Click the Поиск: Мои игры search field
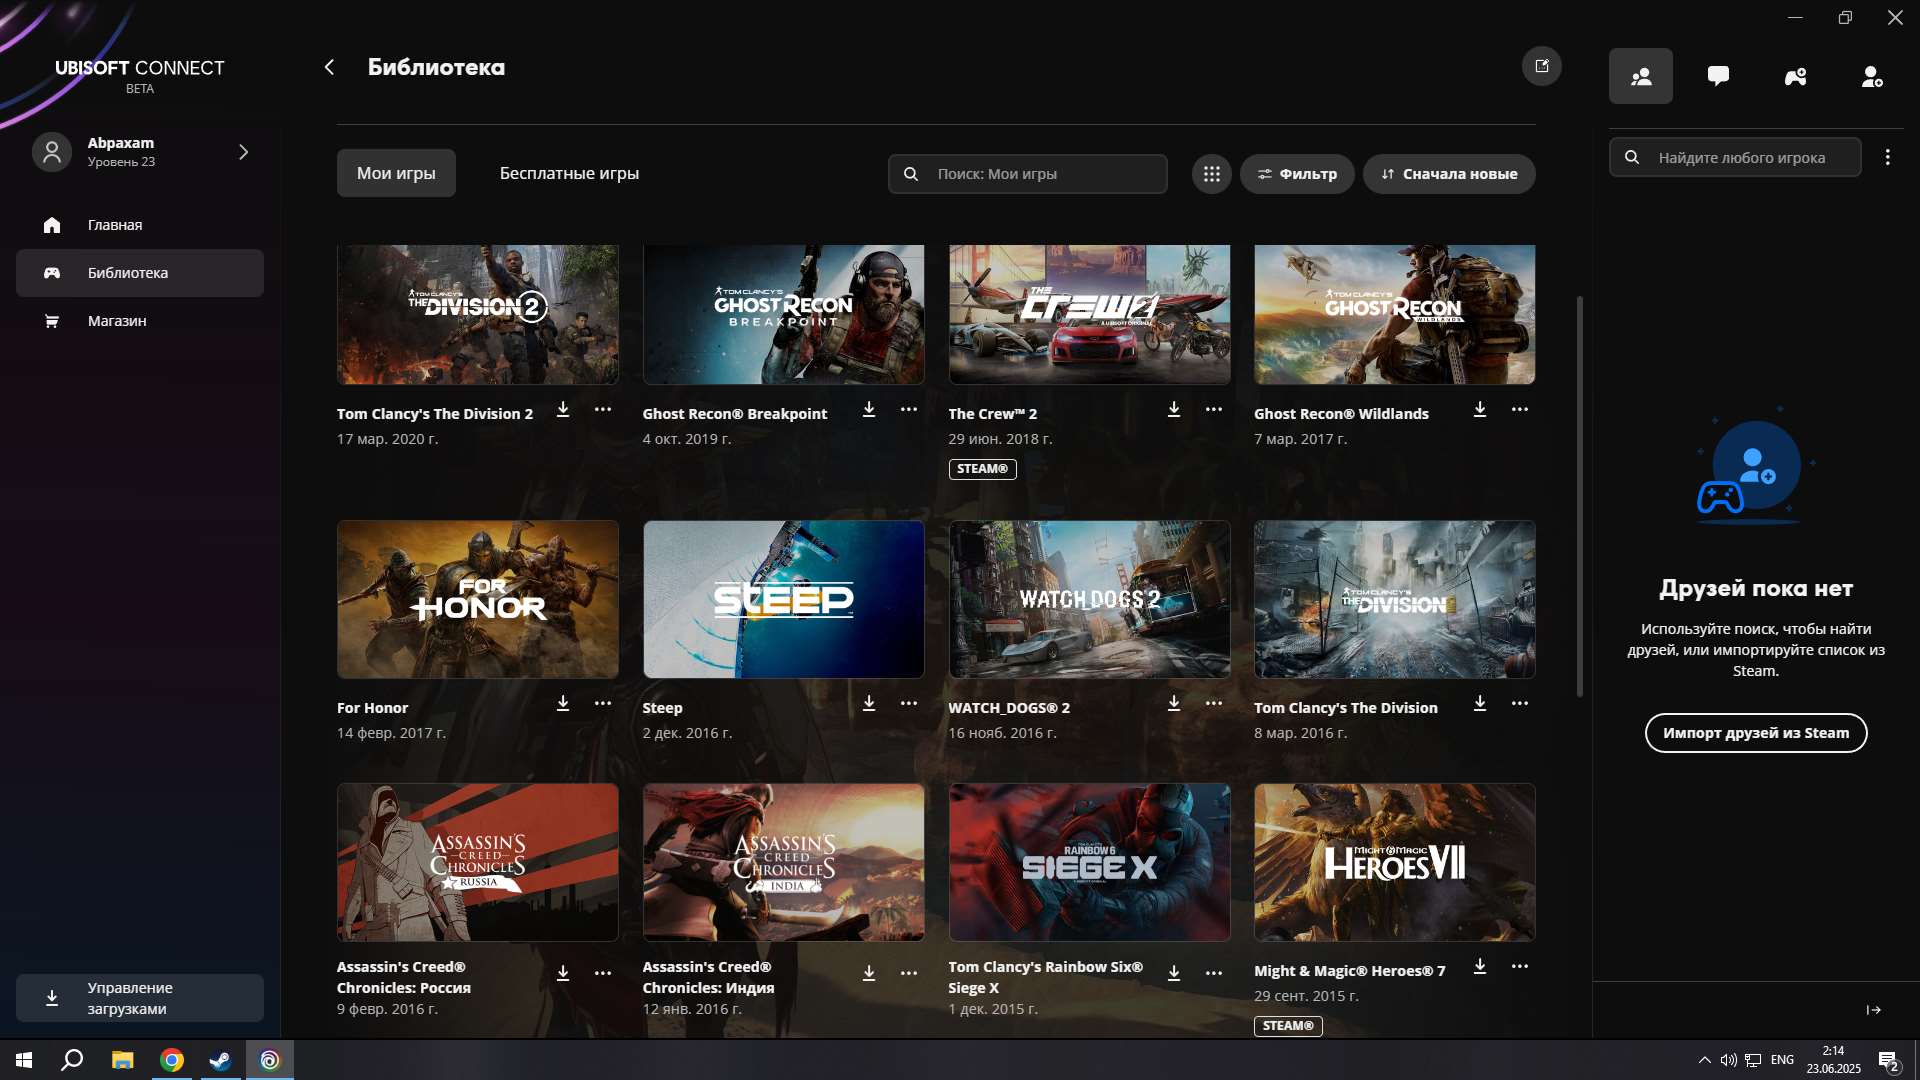Screen dimensions: 1920x1080 click(x=1026, y=173)
